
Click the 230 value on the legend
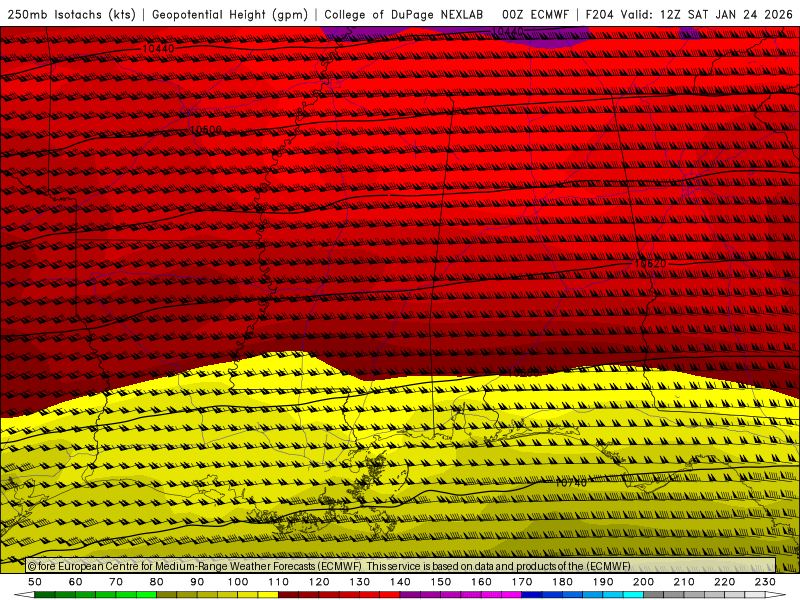pos(765,582)
